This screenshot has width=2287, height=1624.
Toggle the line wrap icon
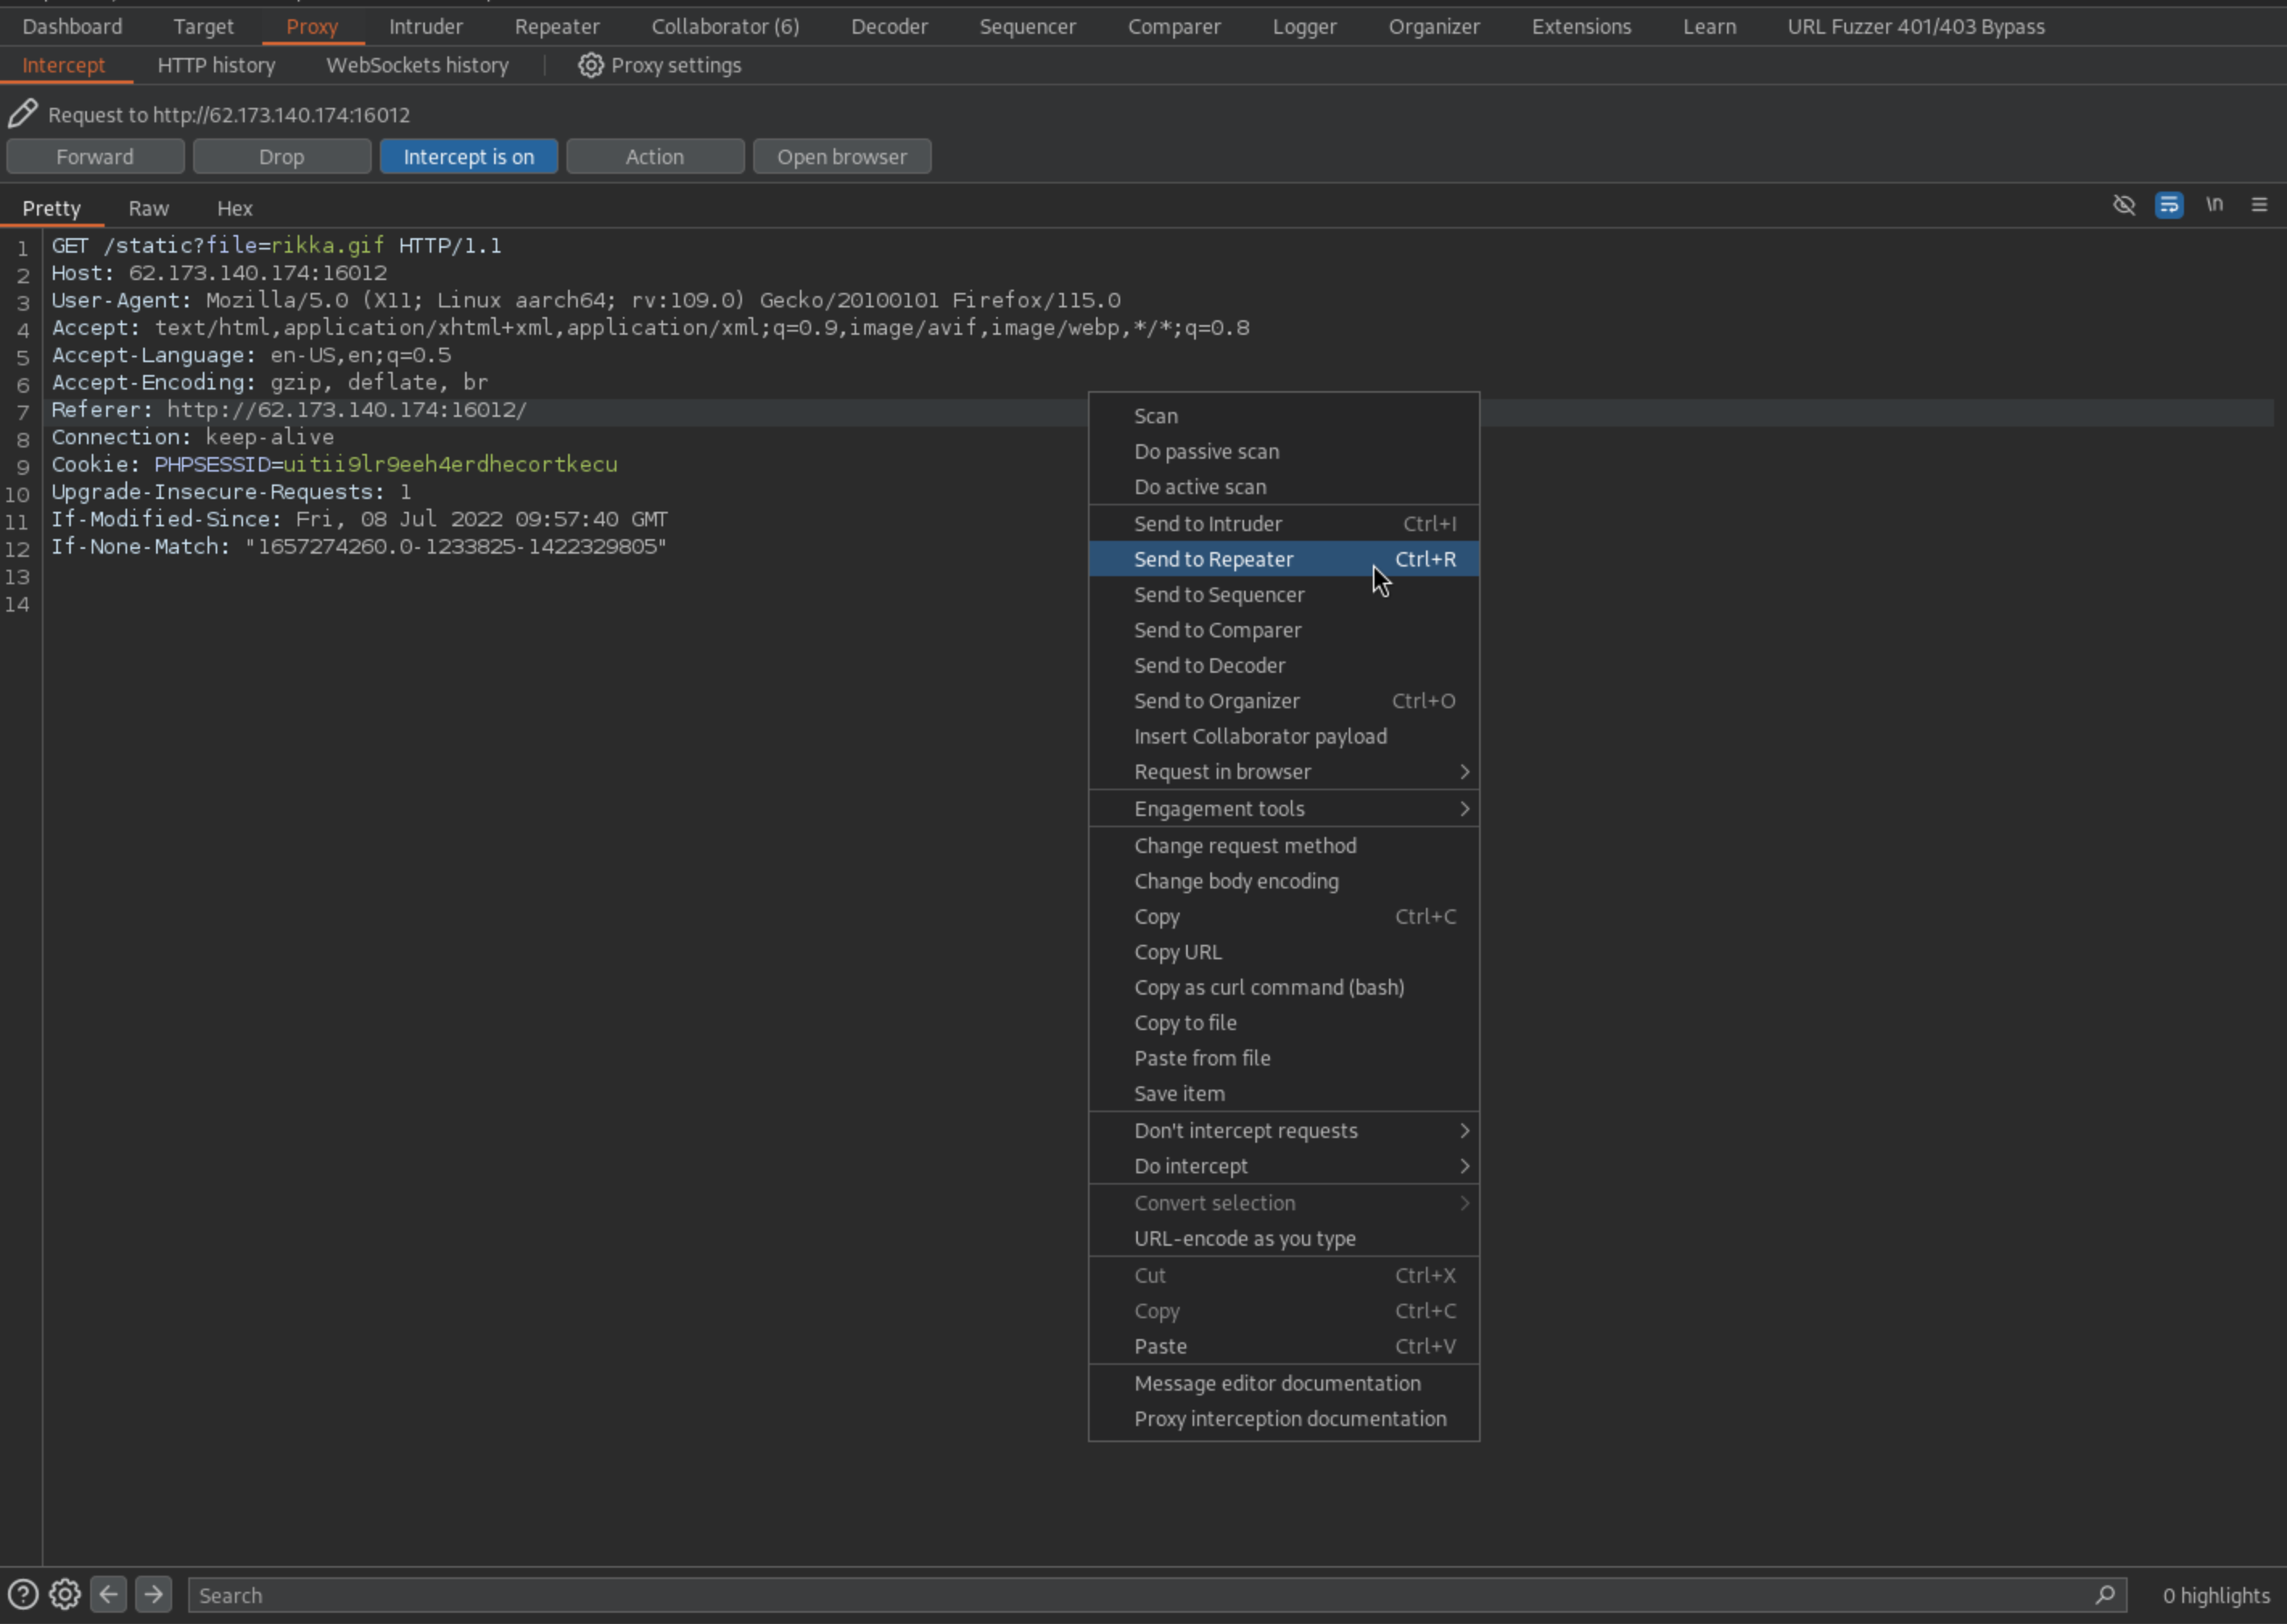[x=2168, y=205]
